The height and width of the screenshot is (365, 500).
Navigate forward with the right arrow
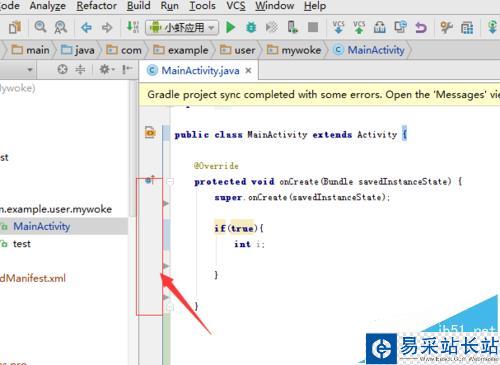click(107, 27)
